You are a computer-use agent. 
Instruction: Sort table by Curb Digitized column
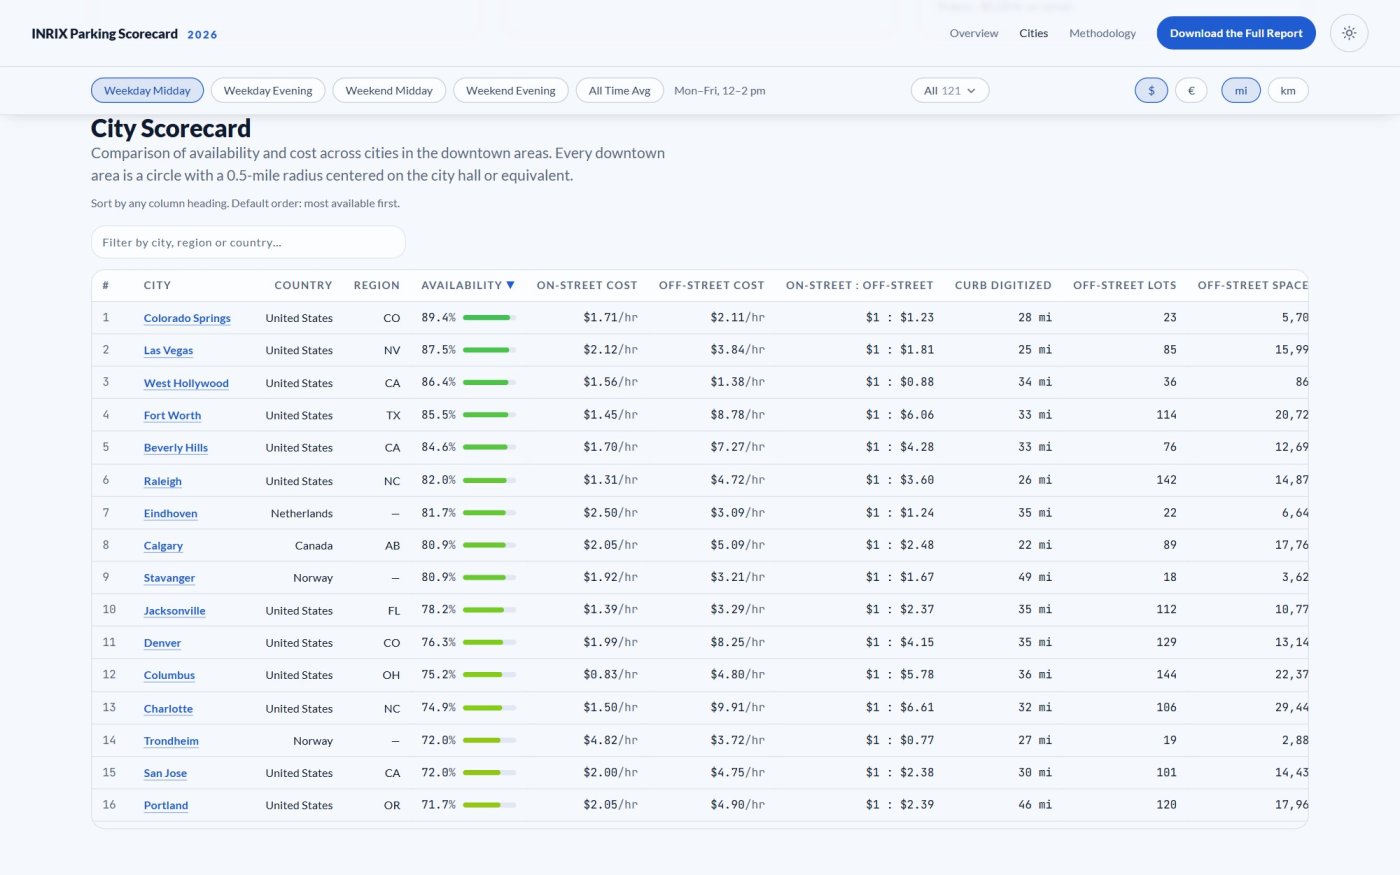click(1003, 285)
